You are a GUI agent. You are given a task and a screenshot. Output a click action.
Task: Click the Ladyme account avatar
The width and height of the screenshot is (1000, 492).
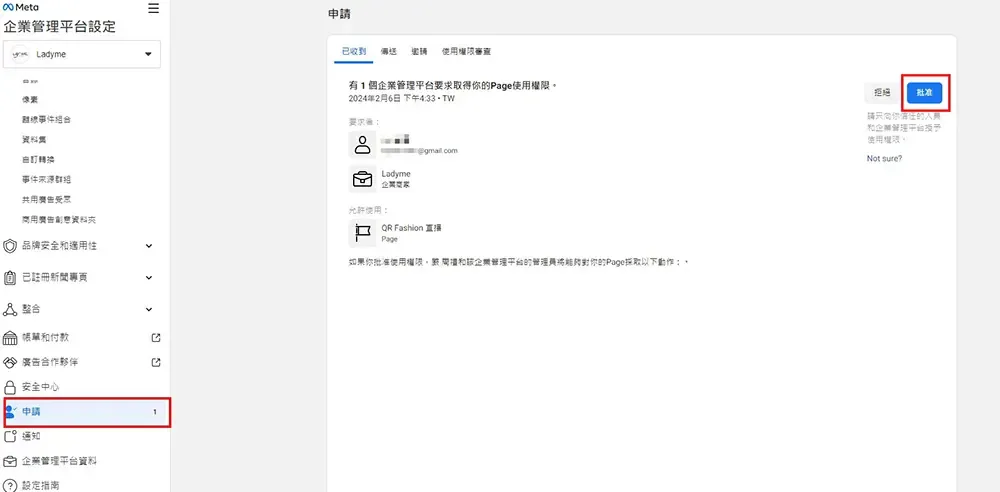[x=20, y=54]
